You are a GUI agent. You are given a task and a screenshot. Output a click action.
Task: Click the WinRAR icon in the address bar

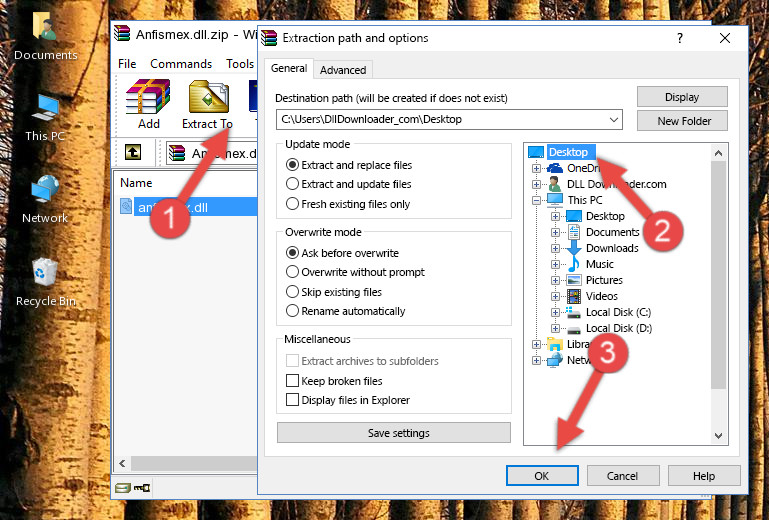(x=177, y=154)
